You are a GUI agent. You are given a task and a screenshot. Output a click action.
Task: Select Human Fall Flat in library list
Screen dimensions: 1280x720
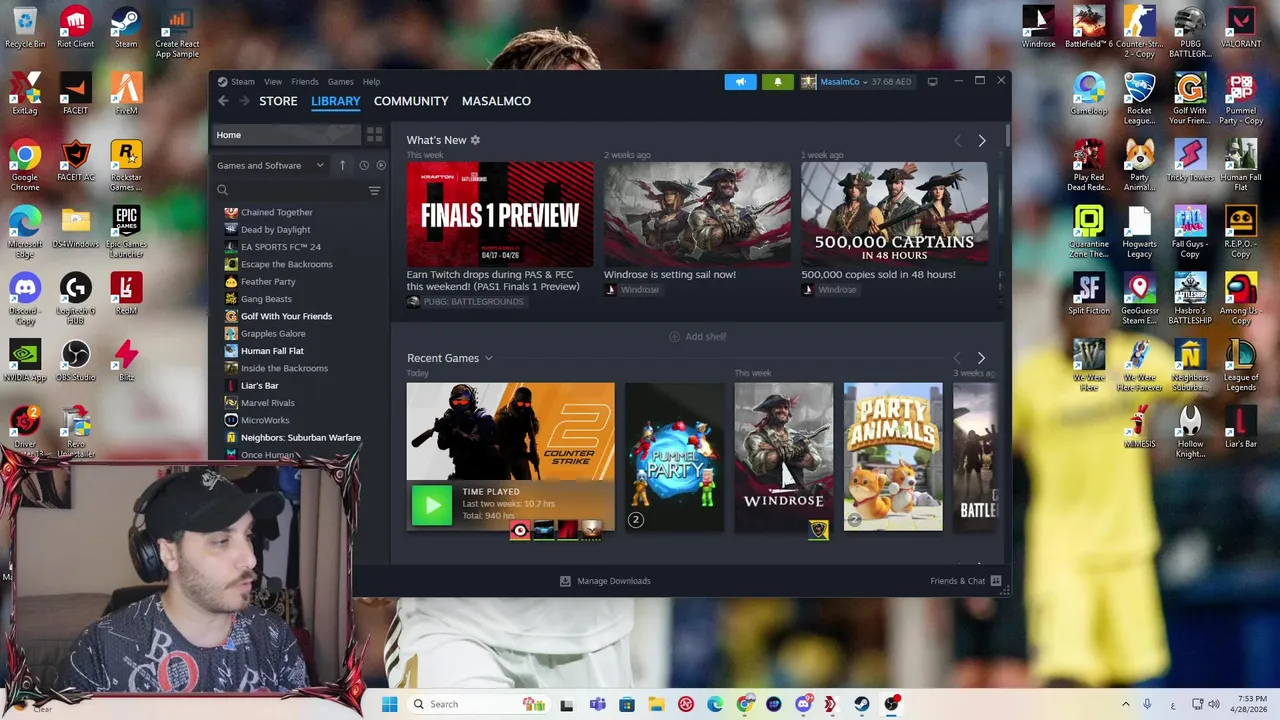click(x=272, y=351)
